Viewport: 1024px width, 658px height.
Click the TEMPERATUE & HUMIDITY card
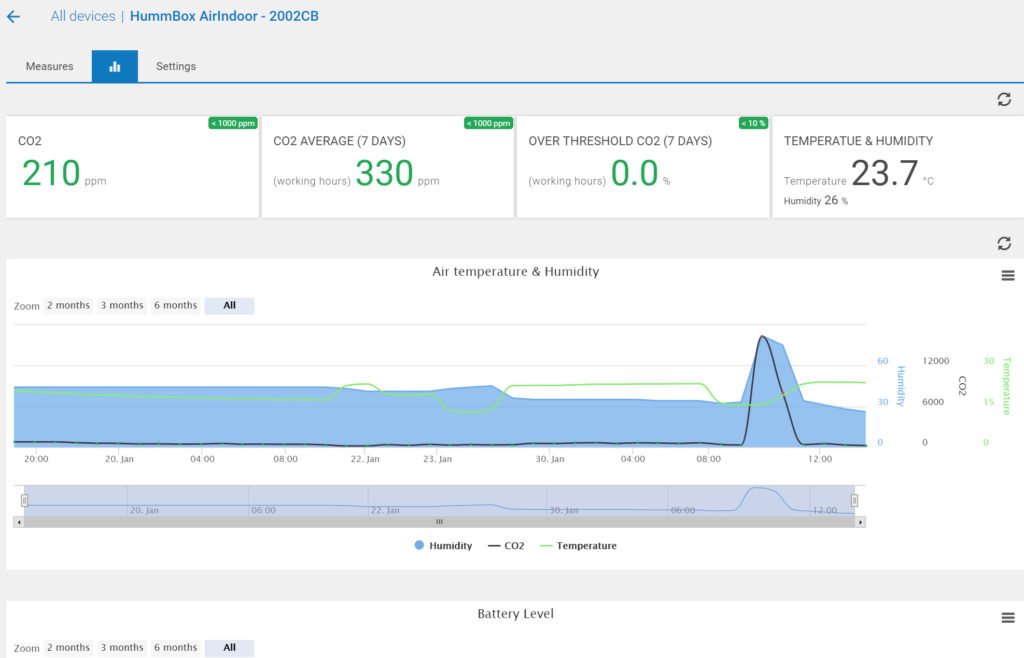point(898,167)
